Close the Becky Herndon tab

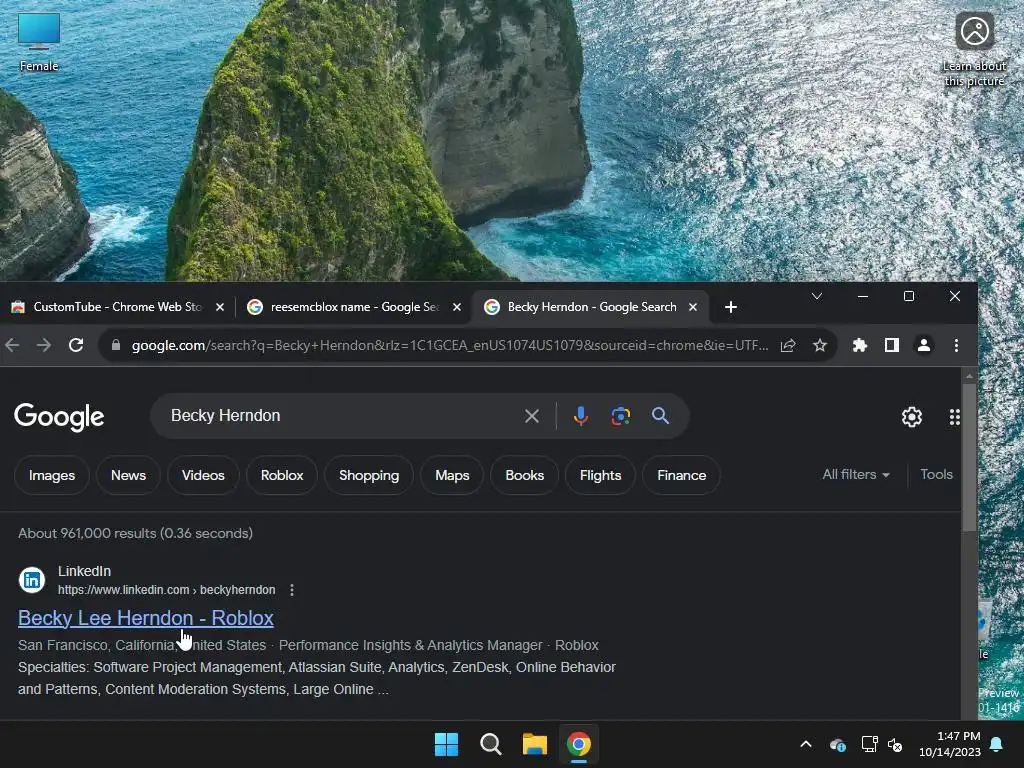[693, 307]
